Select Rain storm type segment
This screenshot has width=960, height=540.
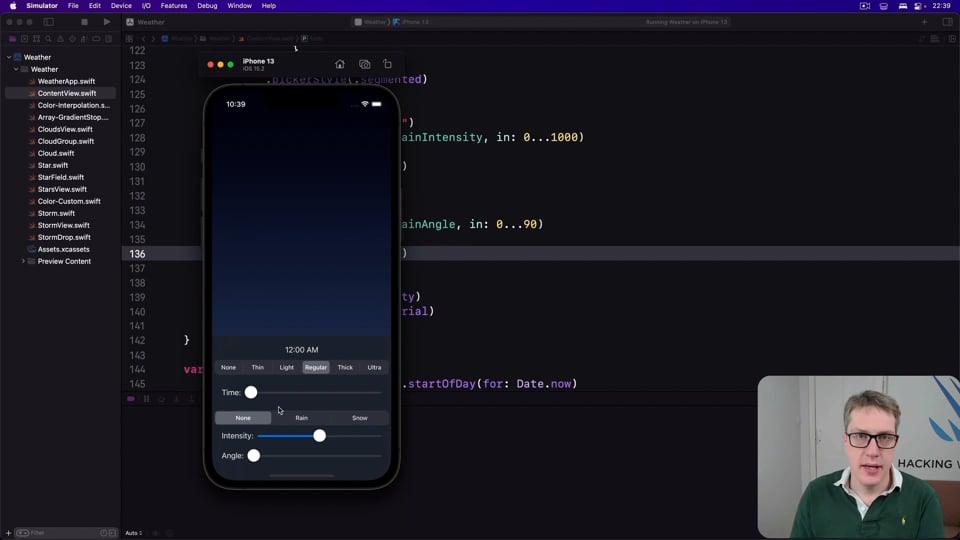pos(302,418)
